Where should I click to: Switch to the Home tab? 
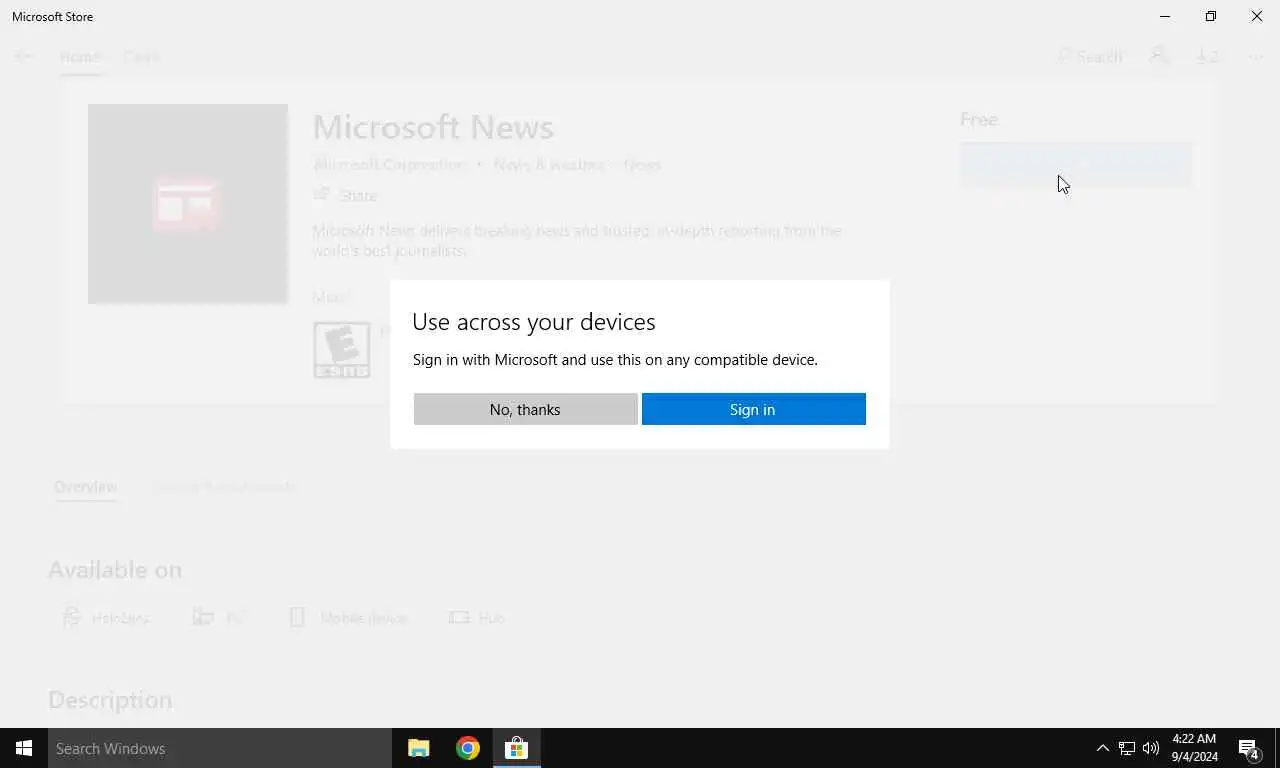pos(80,57)
